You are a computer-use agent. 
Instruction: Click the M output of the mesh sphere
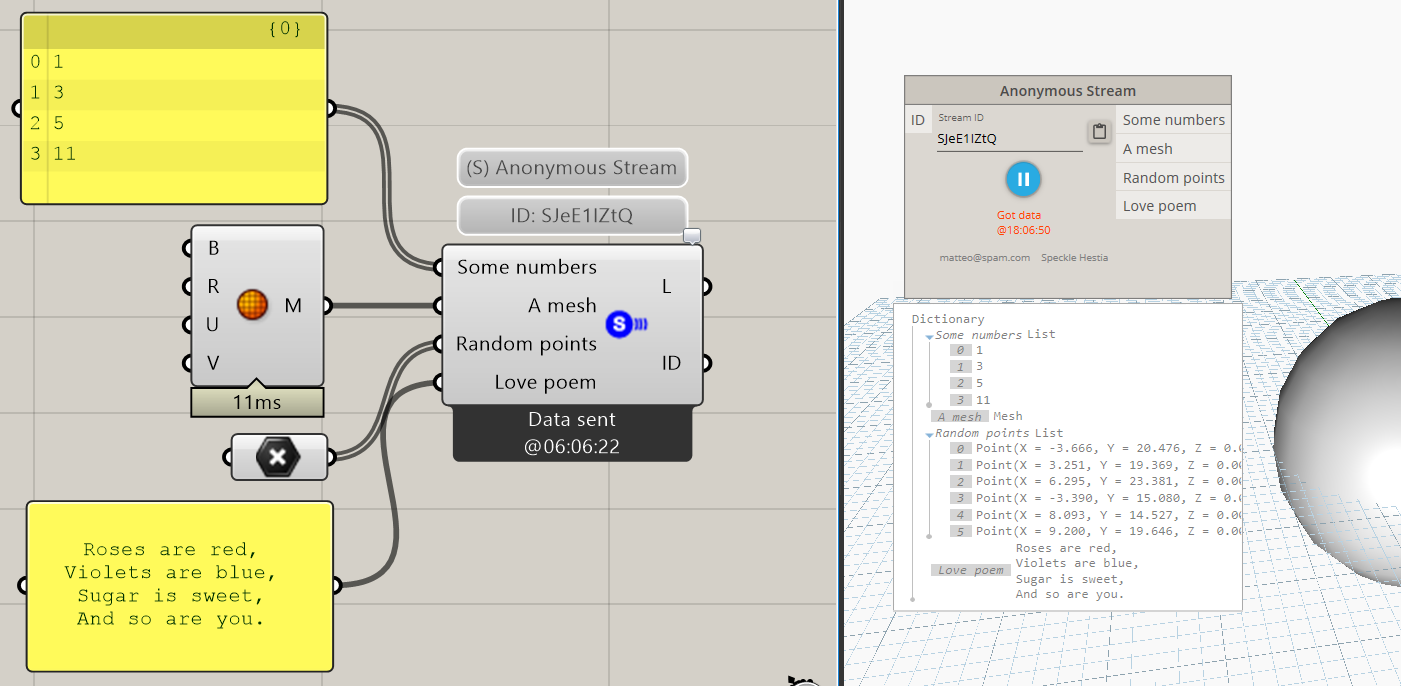293,305
